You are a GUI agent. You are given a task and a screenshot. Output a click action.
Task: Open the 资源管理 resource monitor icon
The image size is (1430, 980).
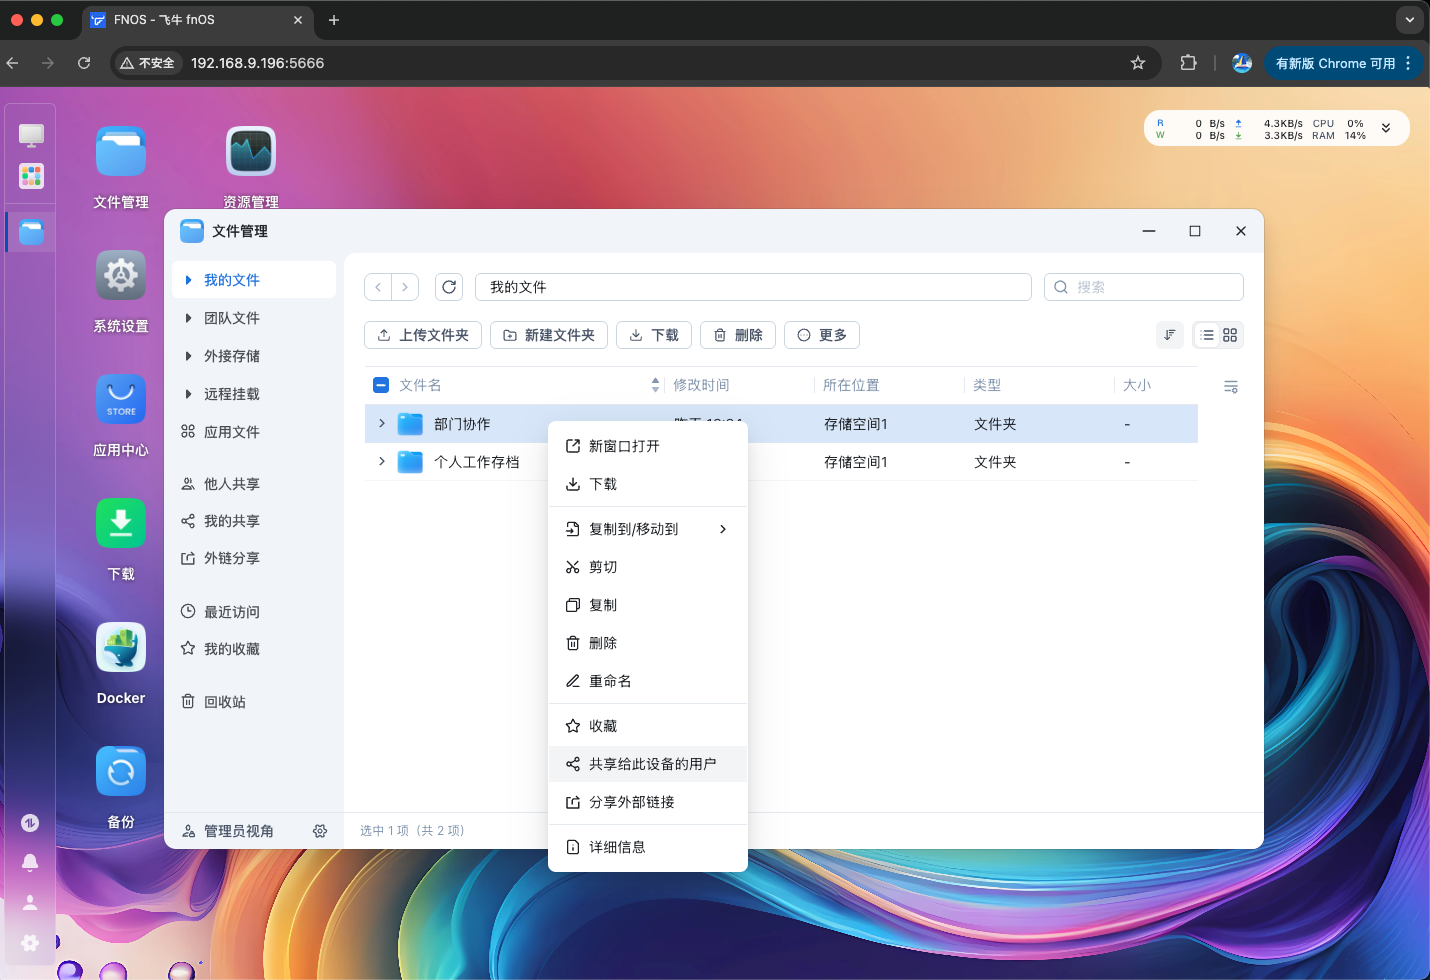(x=250, y=152)
